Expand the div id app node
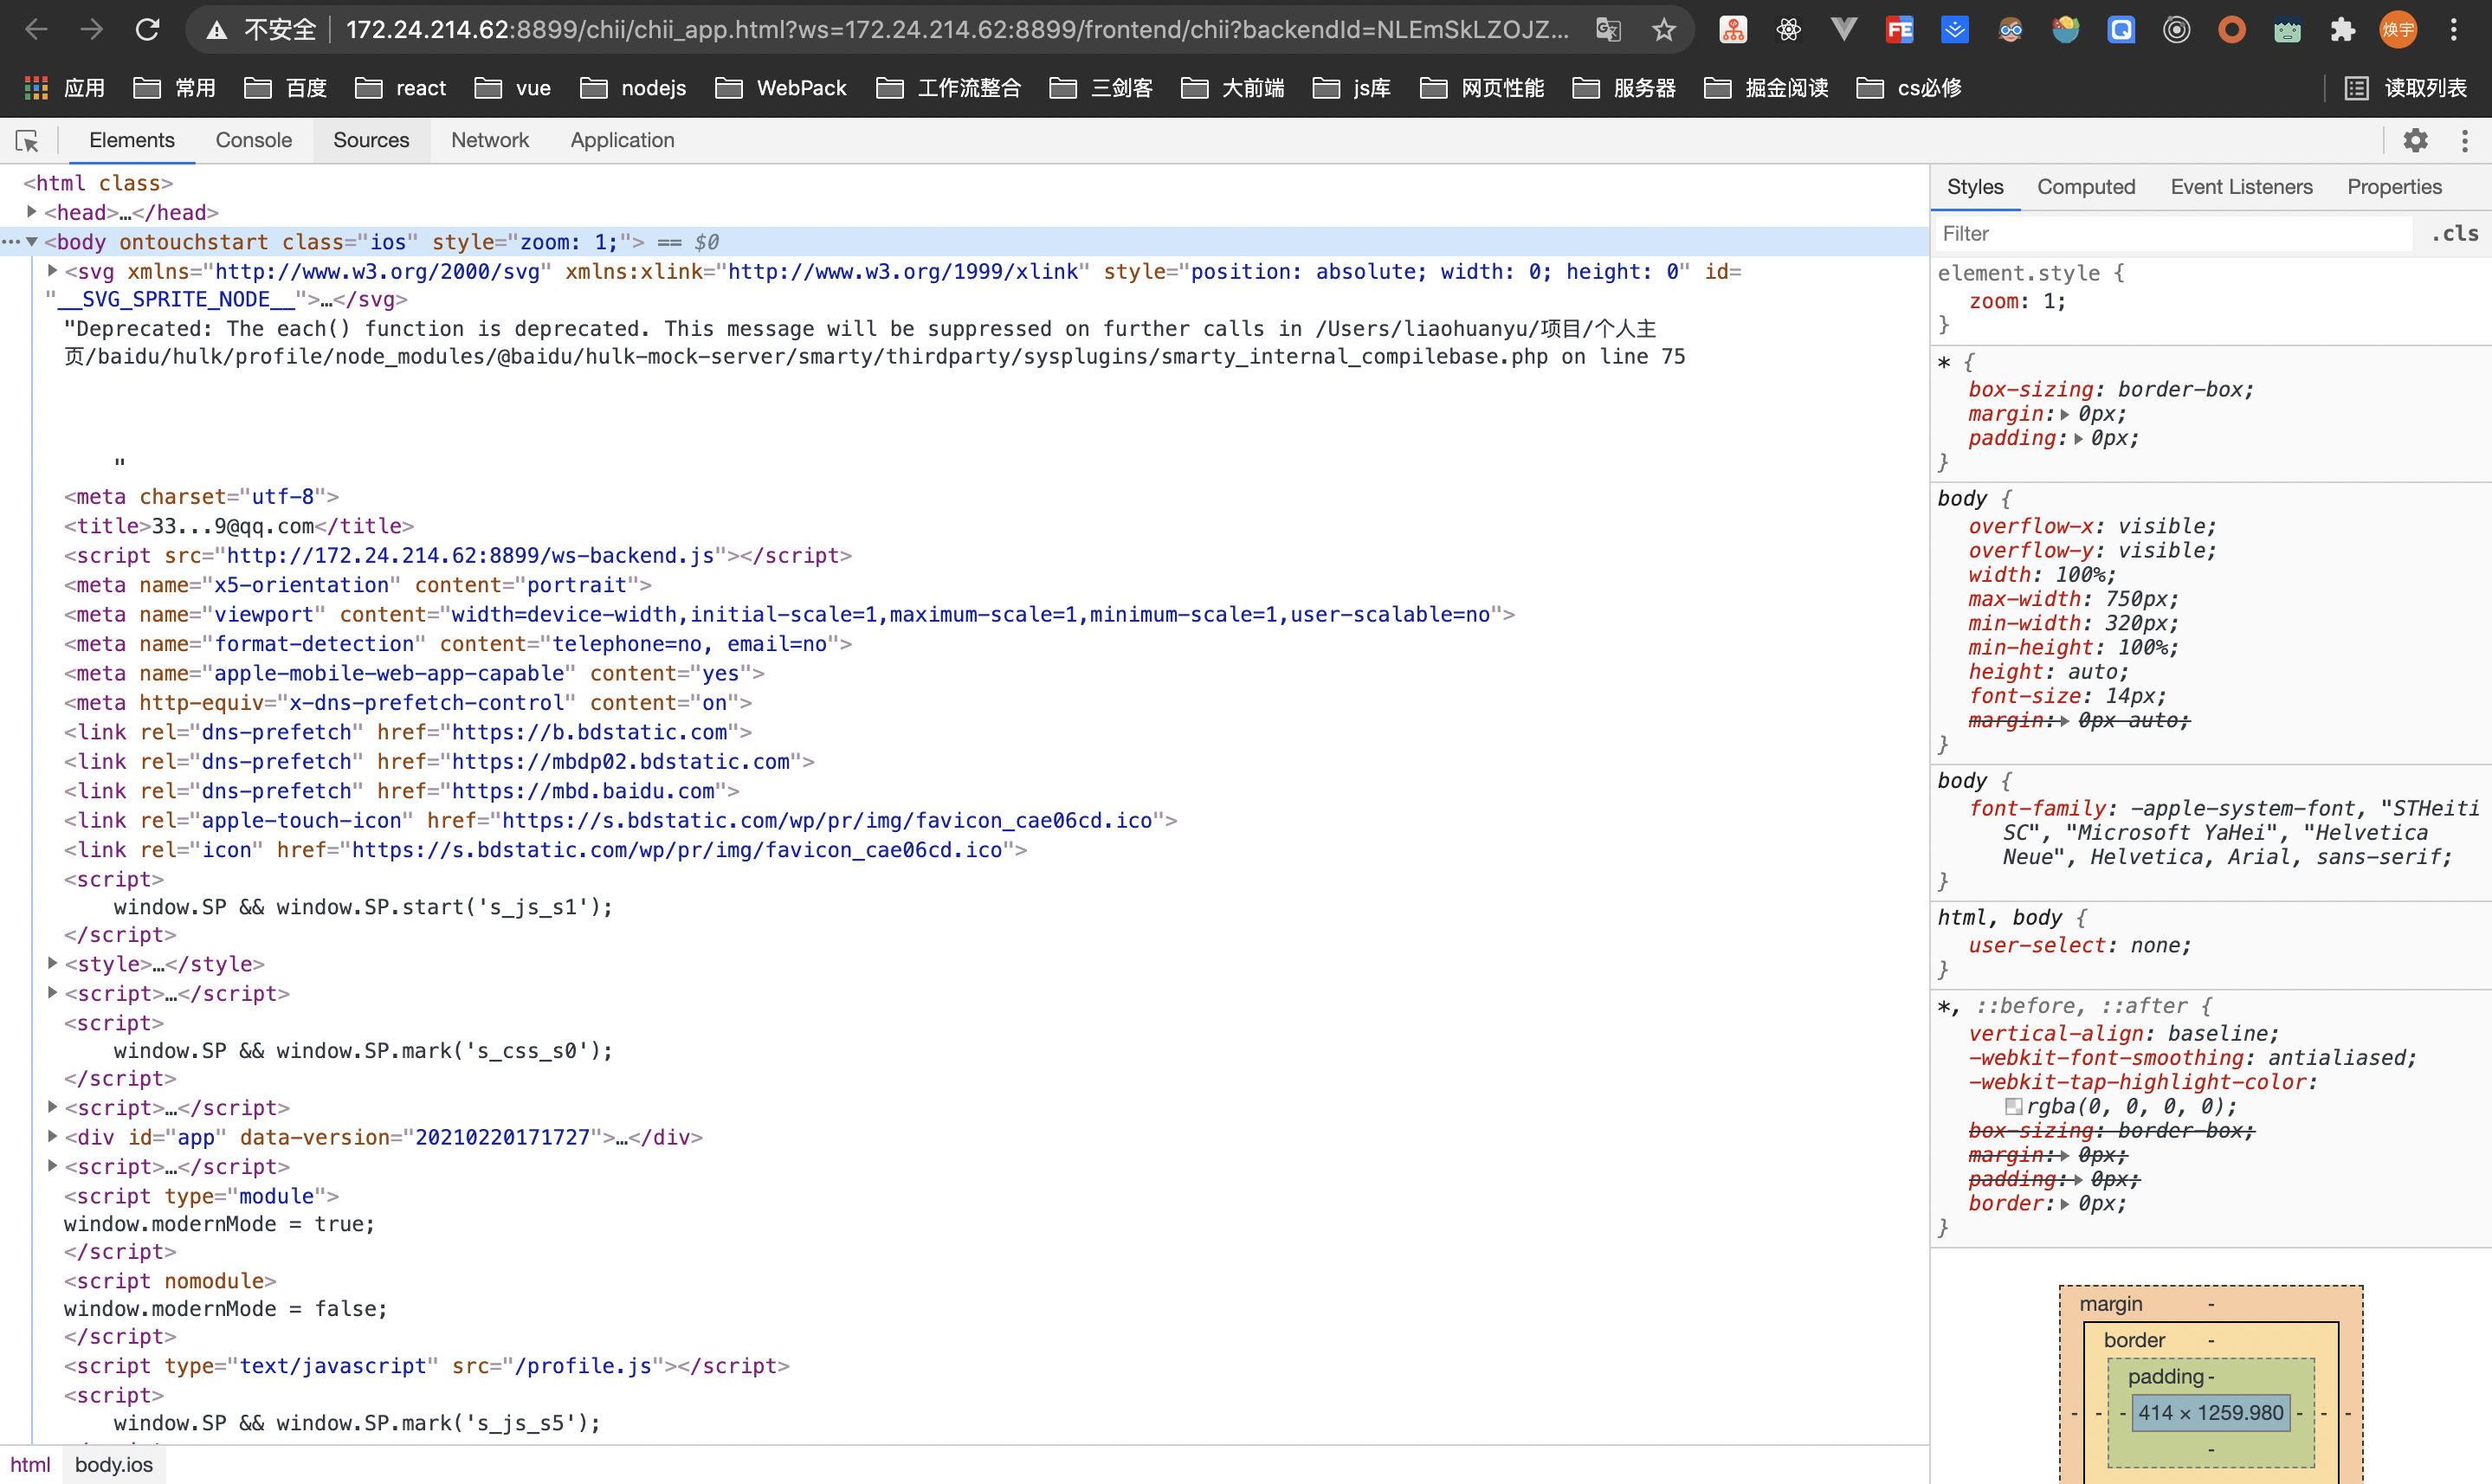Screen dimensions: 2492x1484 click(x=52, y=1136)
